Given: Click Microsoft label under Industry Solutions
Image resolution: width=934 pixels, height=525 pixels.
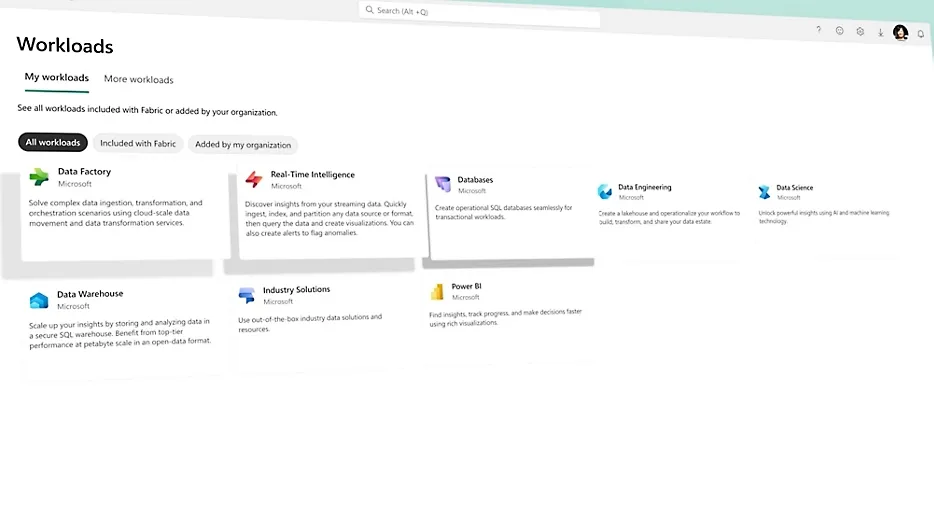Looking at the screenshot, I should pos(278,302).
